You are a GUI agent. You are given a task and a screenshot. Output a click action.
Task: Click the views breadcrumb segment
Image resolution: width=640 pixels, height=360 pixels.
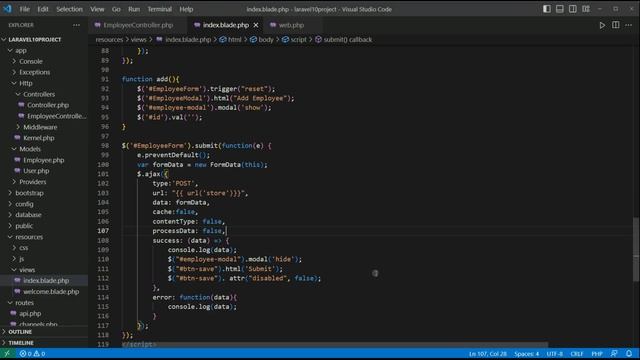pyautogui.click(x=138, y=40)
